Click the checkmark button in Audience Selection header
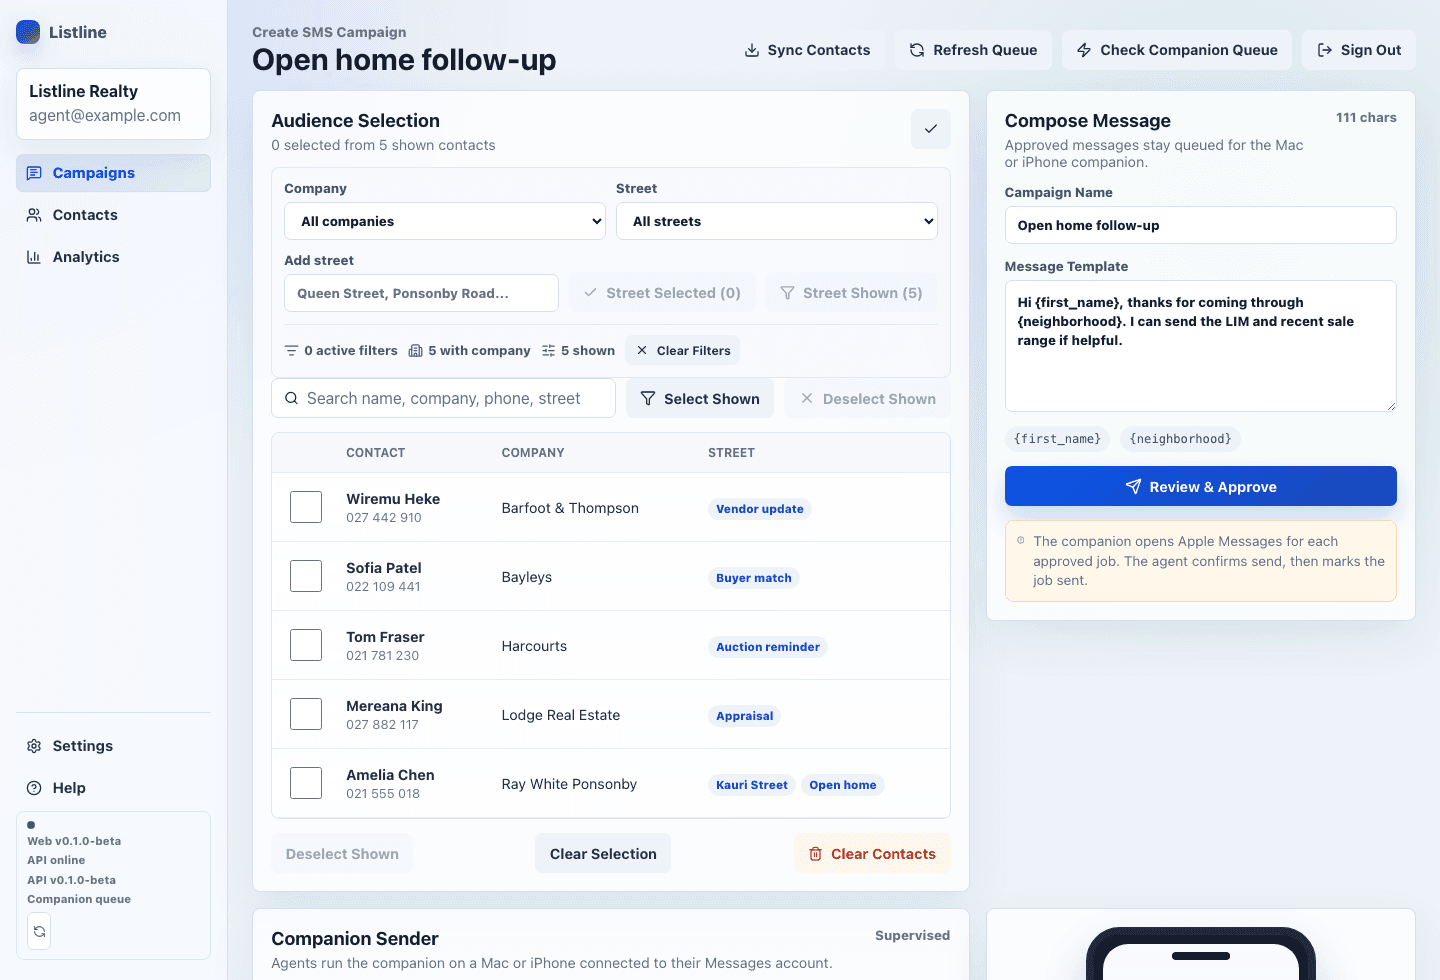Image resolution: width=1440 pixels, height=980 pixels. pyautogui.click(x=930, y=129)
